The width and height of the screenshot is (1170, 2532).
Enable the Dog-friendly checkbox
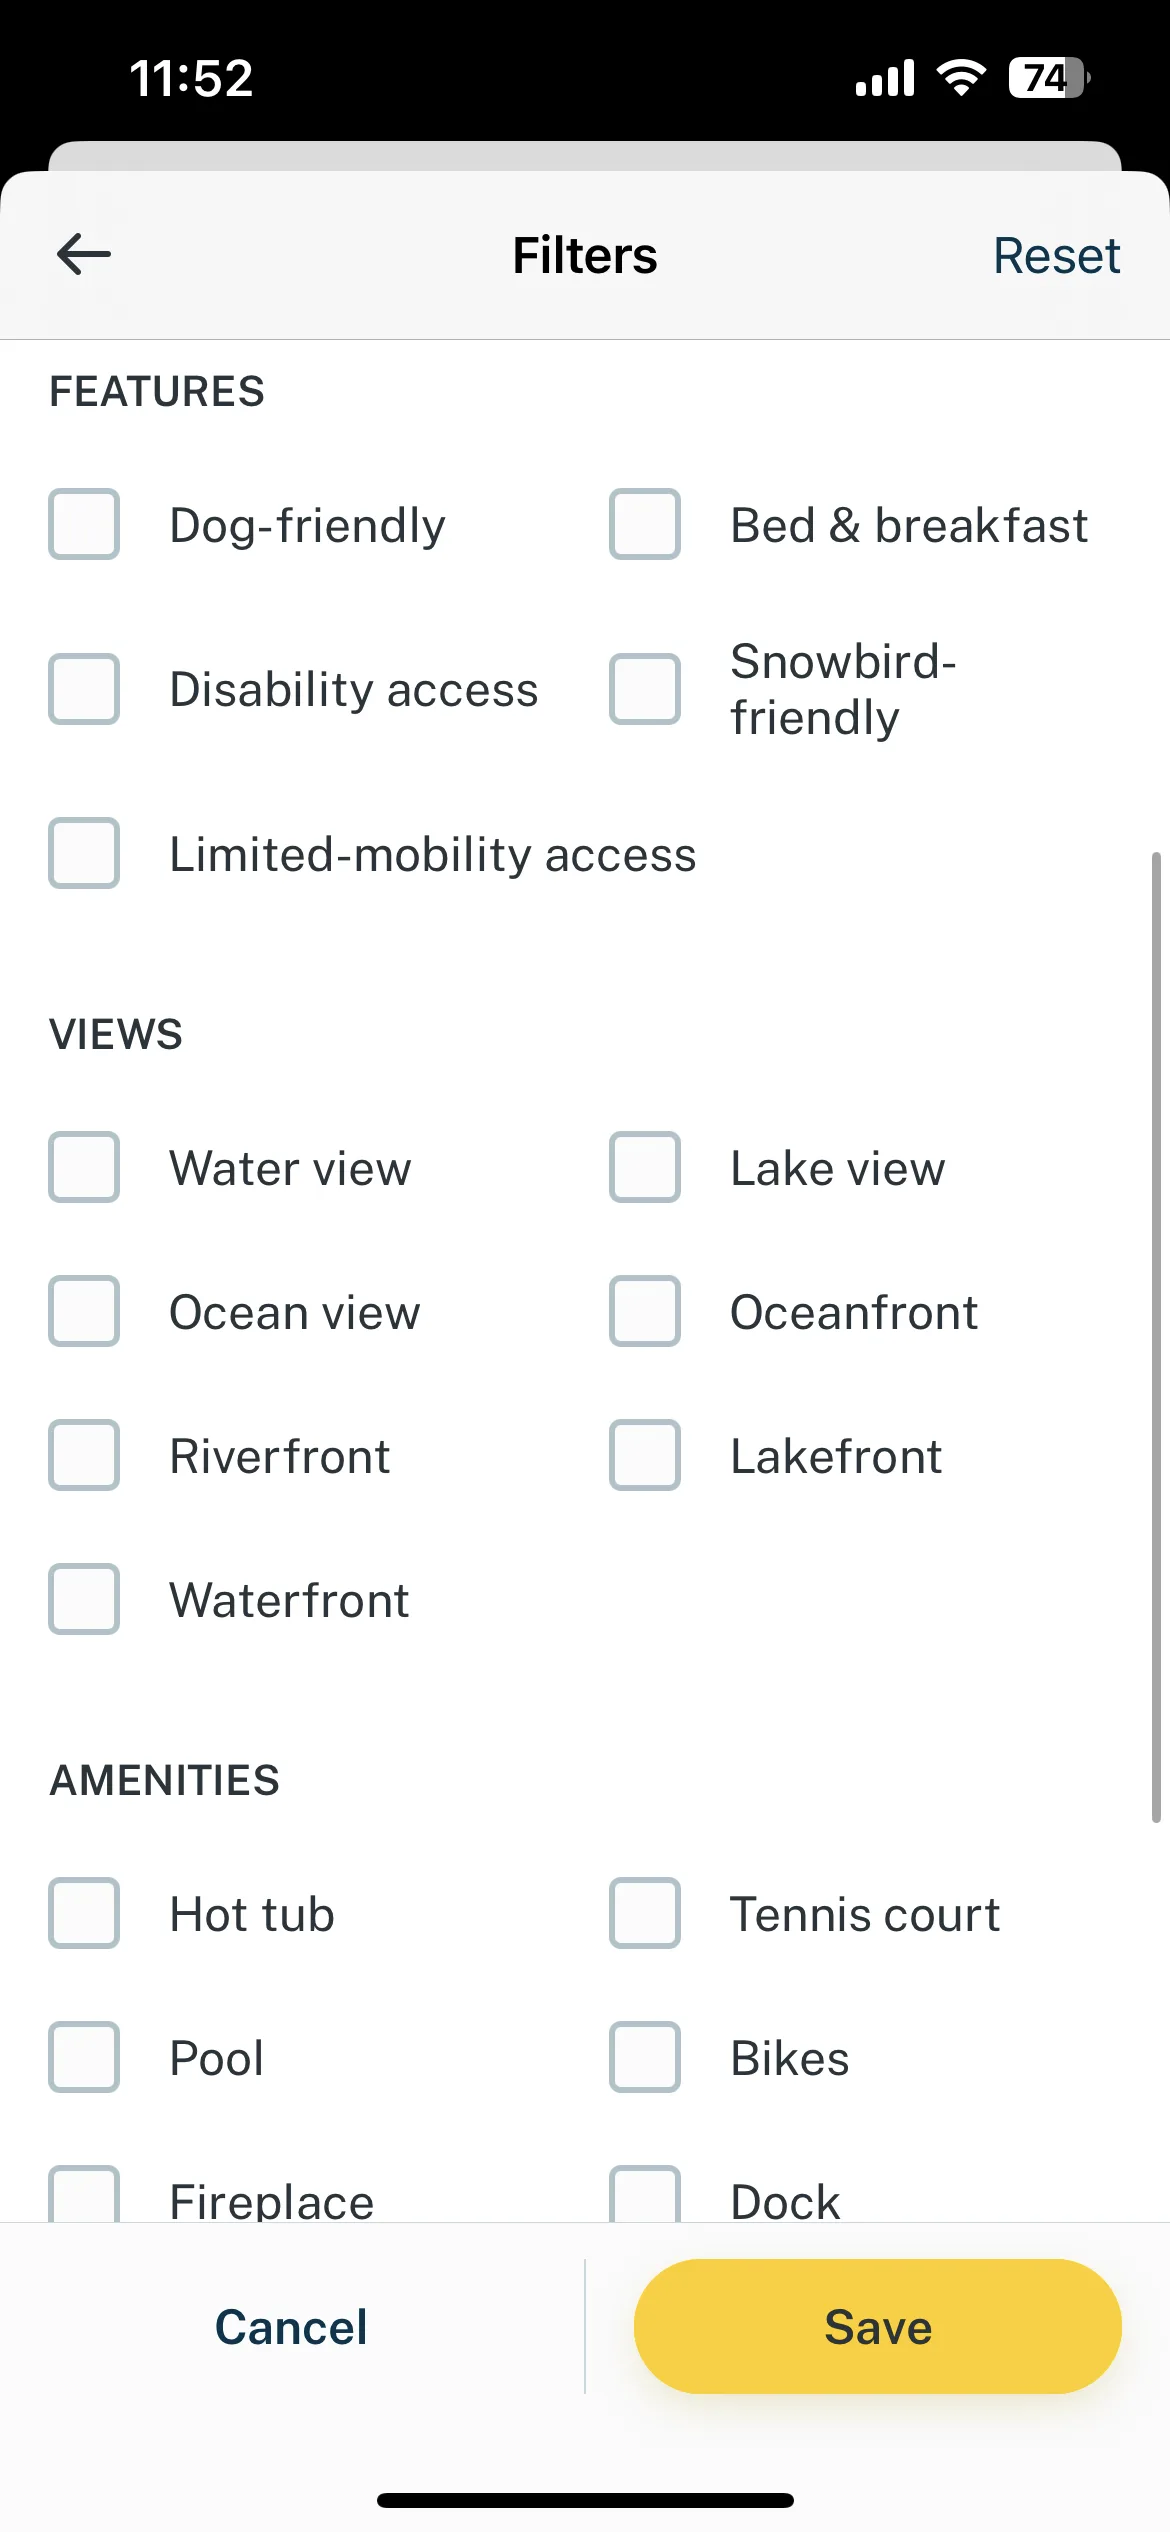point(84,524)
